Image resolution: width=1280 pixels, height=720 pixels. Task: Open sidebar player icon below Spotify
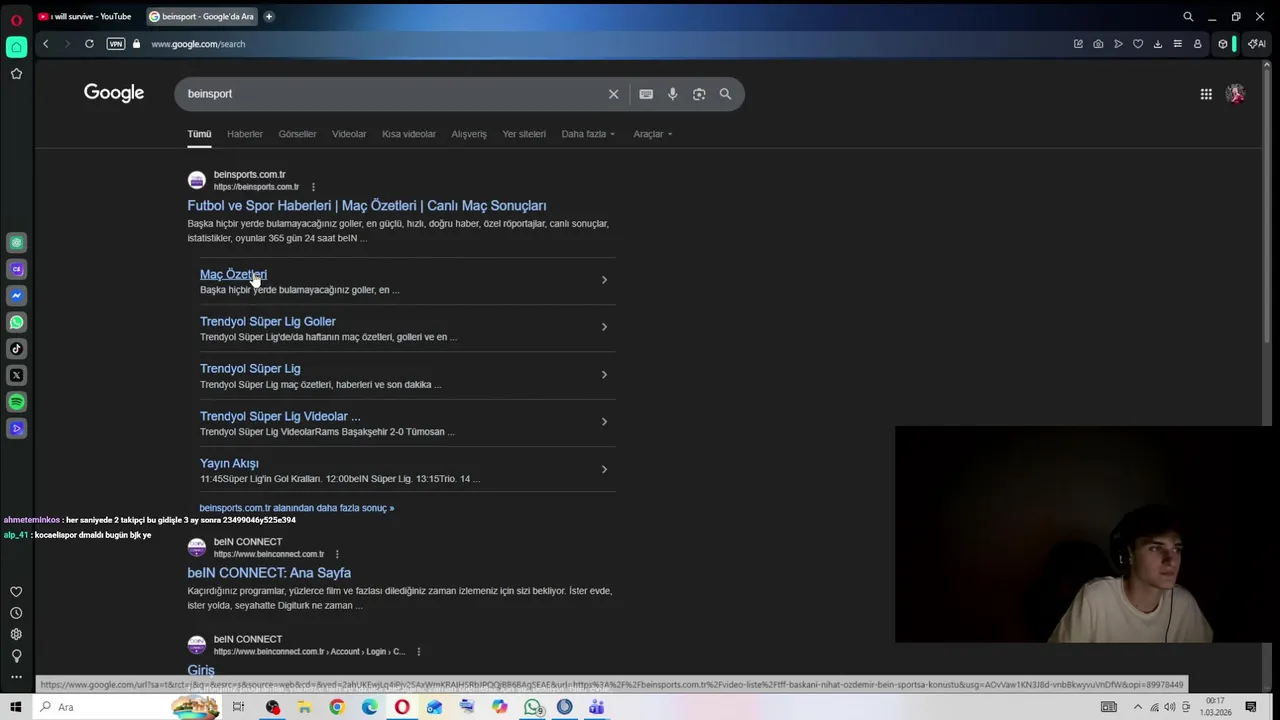tap(16, 428)
